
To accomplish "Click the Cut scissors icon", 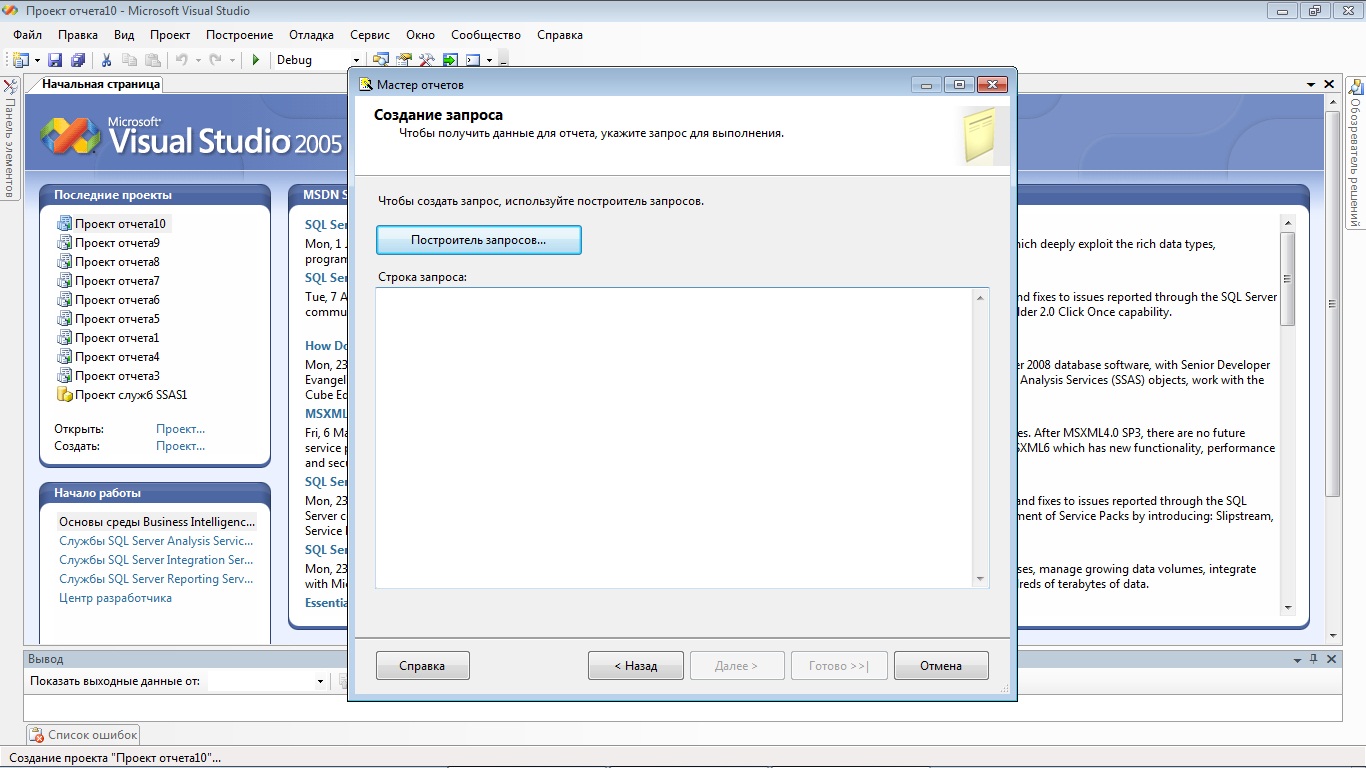I will pos(107,60).
